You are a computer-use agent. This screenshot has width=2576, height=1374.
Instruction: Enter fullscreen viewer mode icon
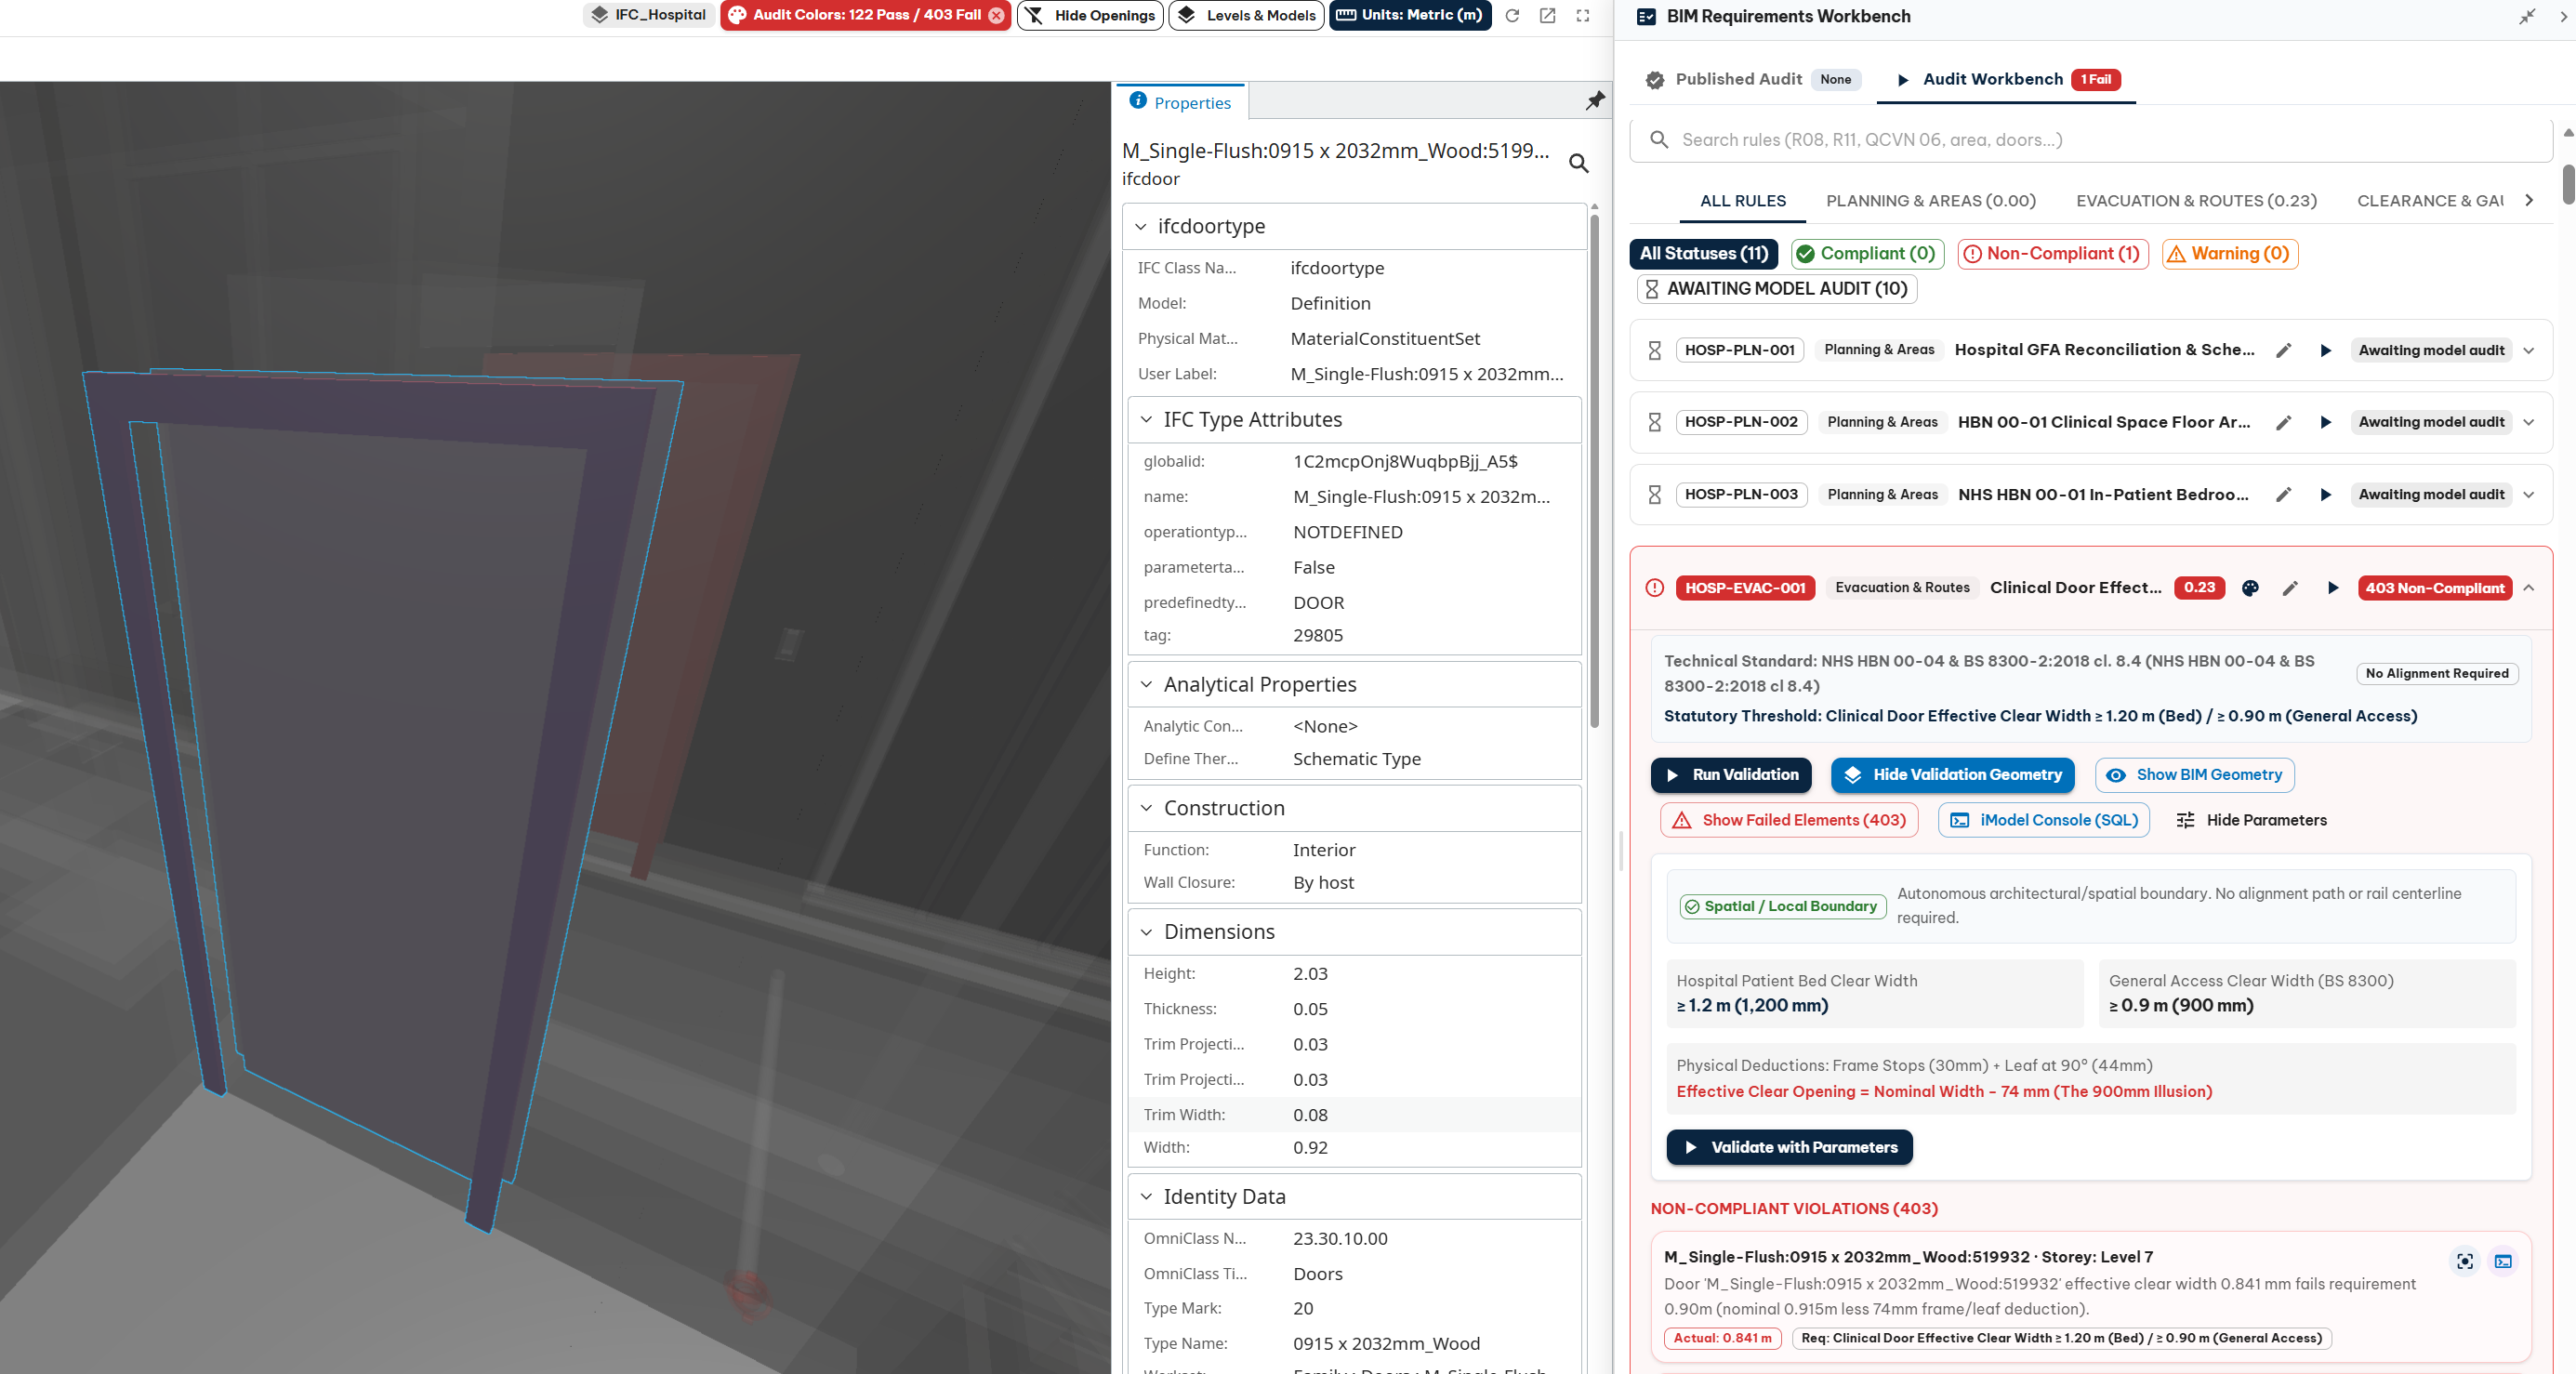1582,15
